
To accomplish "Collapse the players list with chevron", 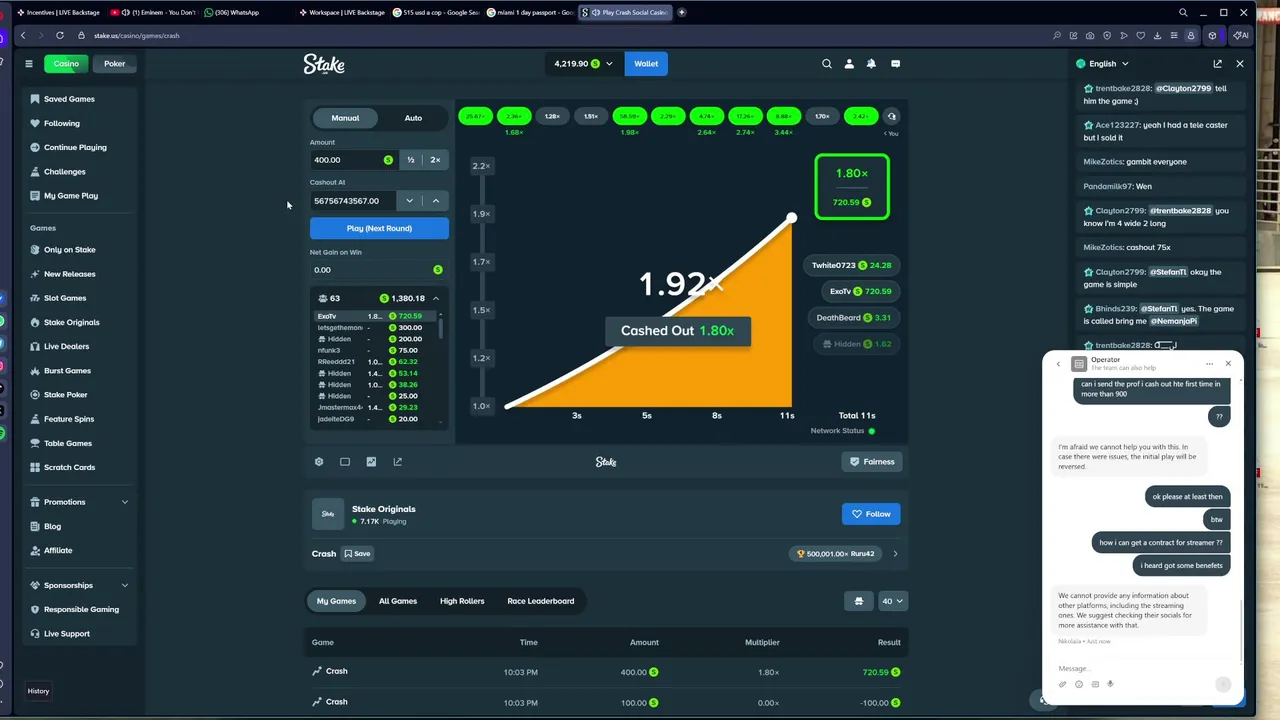I will point(436,298).
